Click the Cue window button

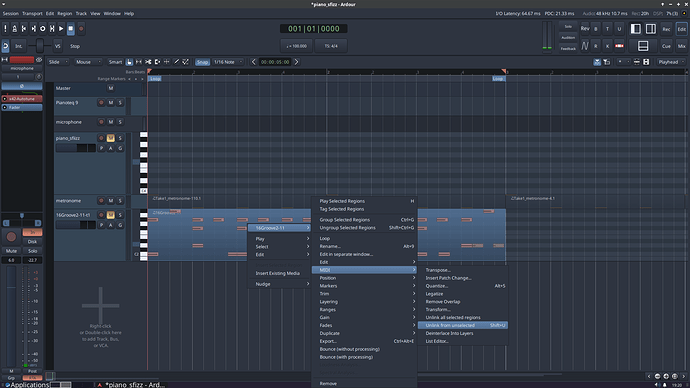click(667, 46)
